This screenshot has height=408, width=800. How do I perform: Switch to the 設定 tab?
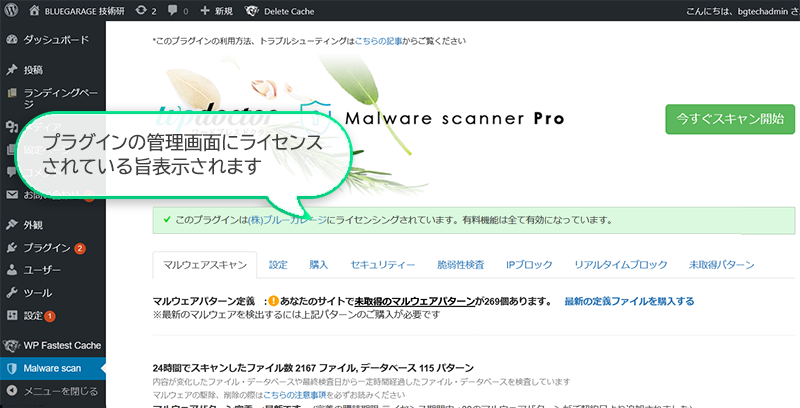coord(278,265)
